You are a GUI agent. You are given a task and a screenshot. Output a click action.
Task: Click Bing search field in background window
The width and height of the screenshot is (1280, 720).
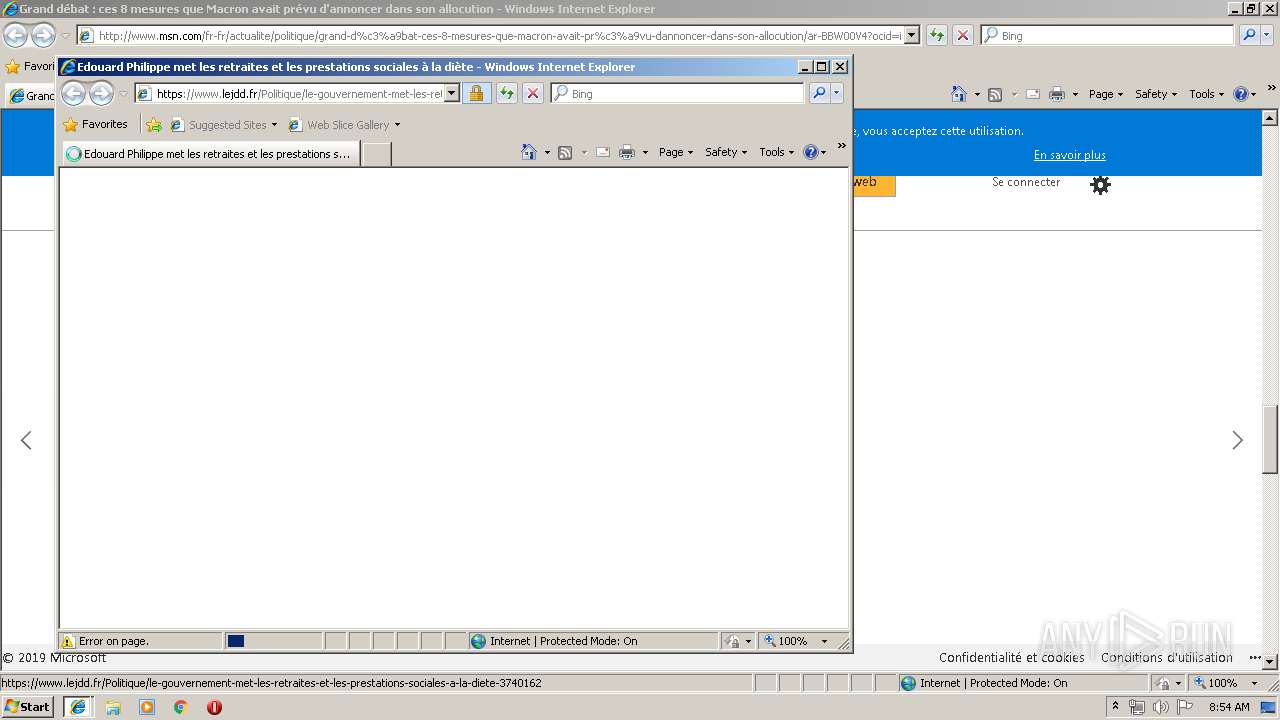click(1107, 35)
